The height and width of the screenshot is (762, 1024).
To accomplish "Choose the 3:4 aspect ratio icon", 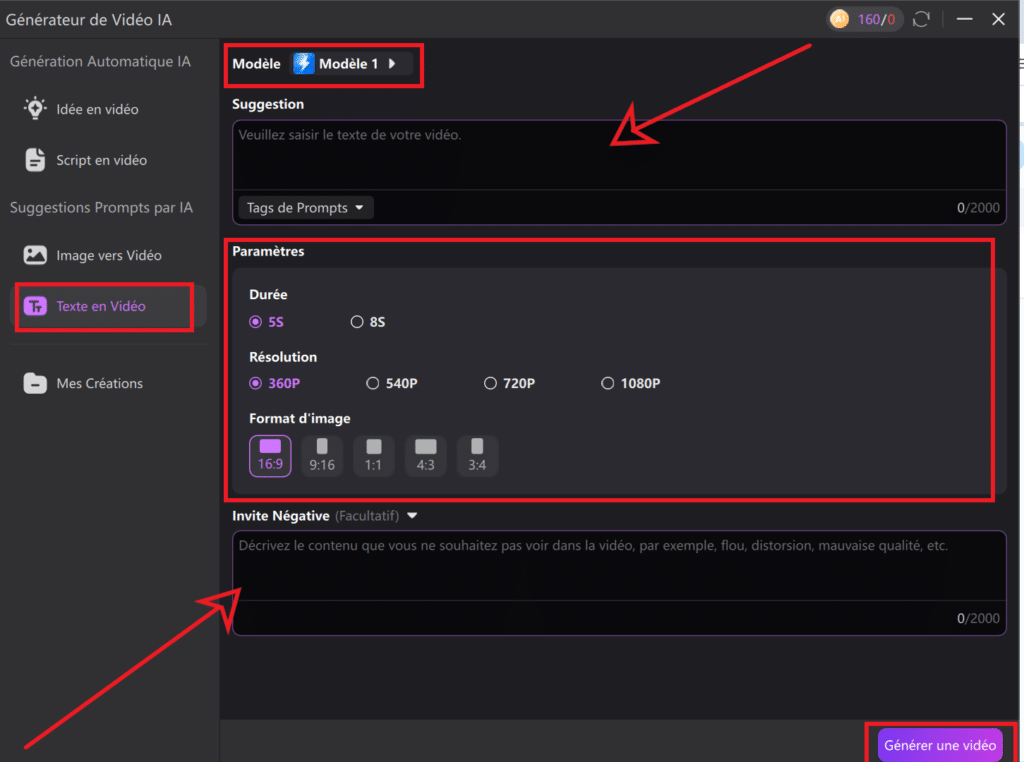I will [477, 455].
